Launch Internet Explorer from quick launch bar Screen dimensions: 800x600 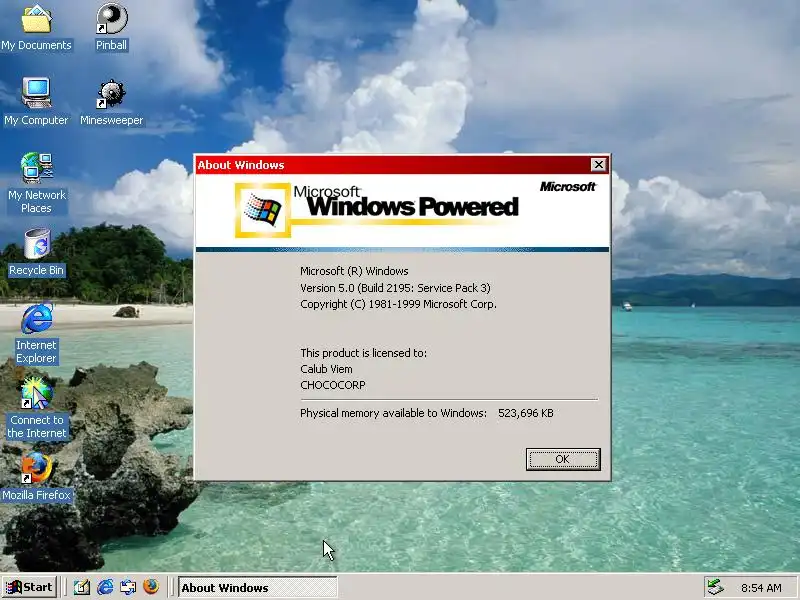click(x=105, y=587)
